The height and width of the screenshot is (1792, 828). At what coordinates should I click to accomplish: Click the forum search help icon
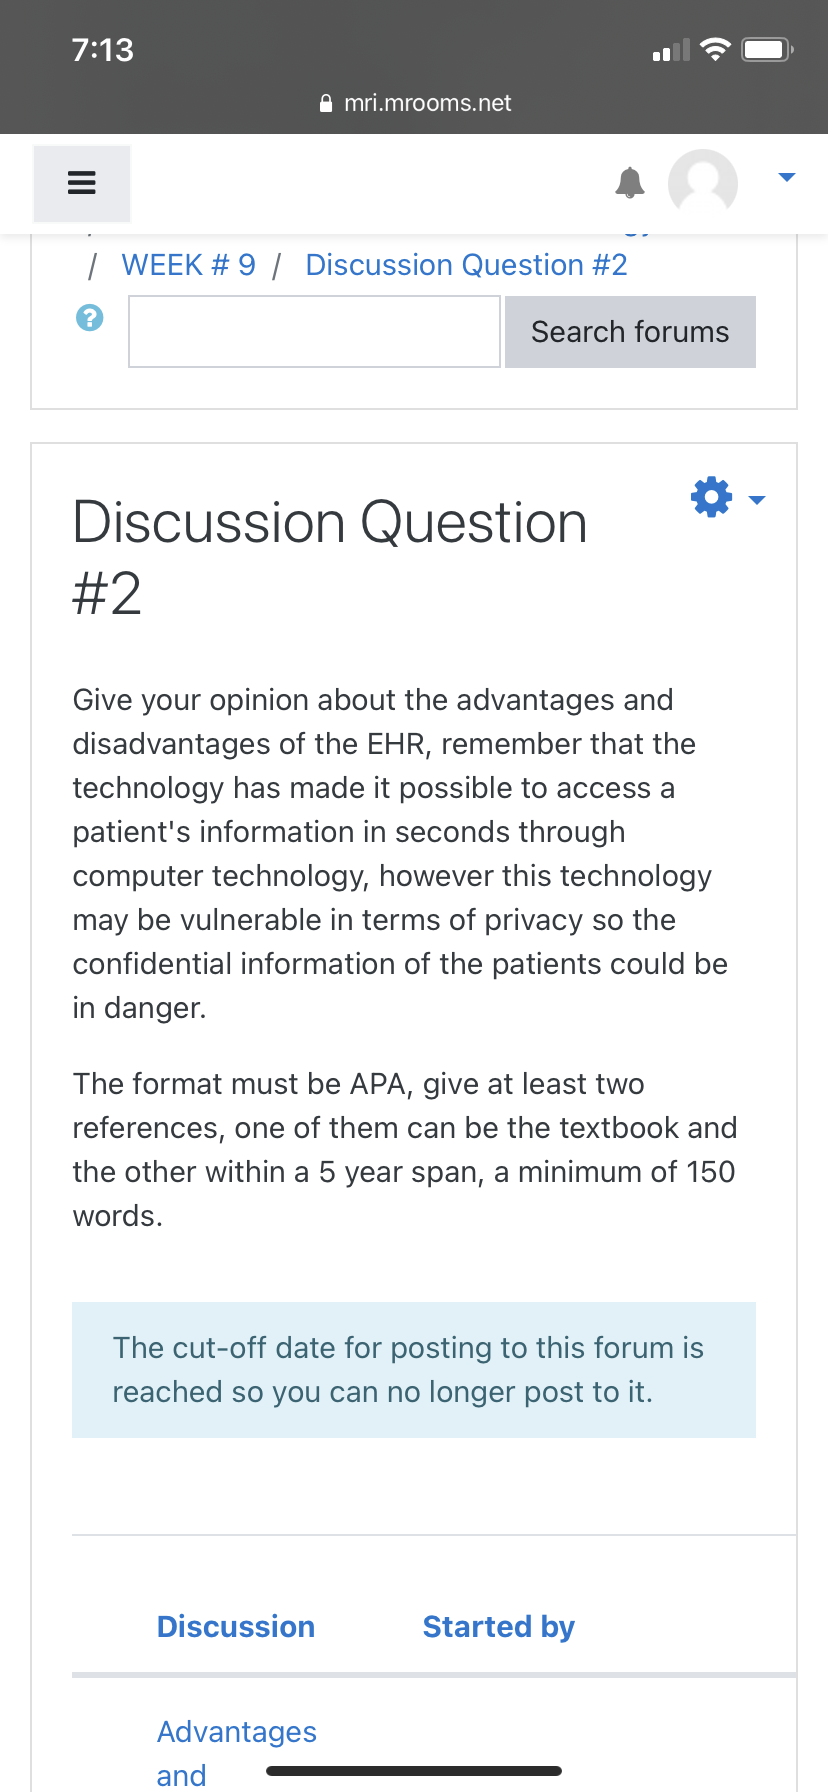[x=90, y=318]
